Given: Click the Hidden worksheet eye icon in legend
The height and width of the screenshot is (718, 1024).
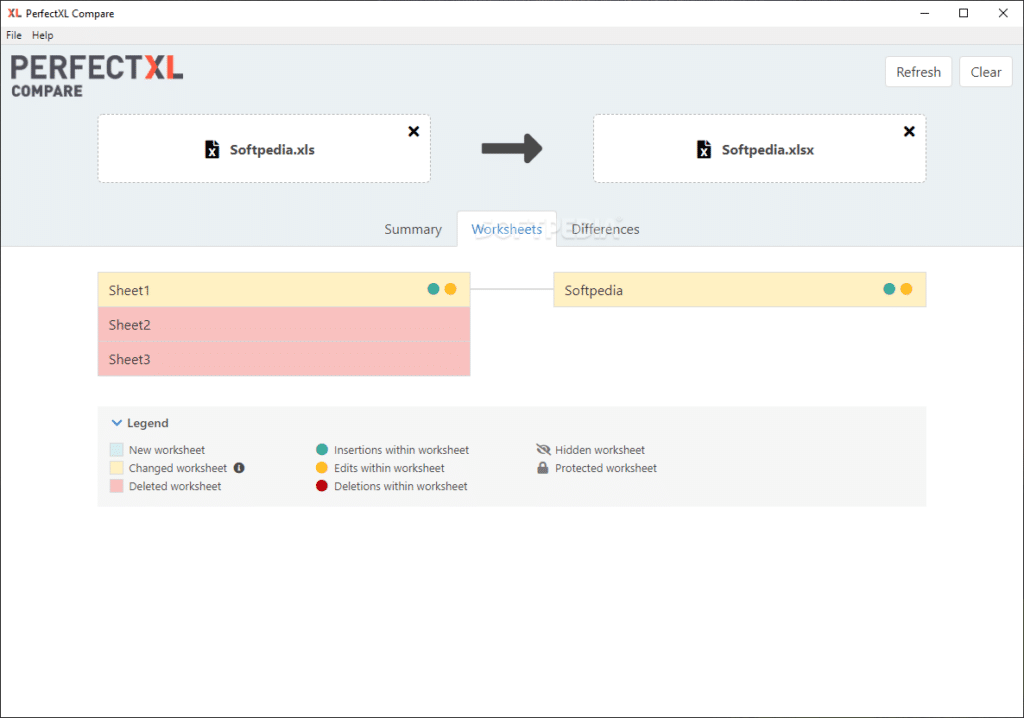Looking at the screenshot, I should click(543, 449).
